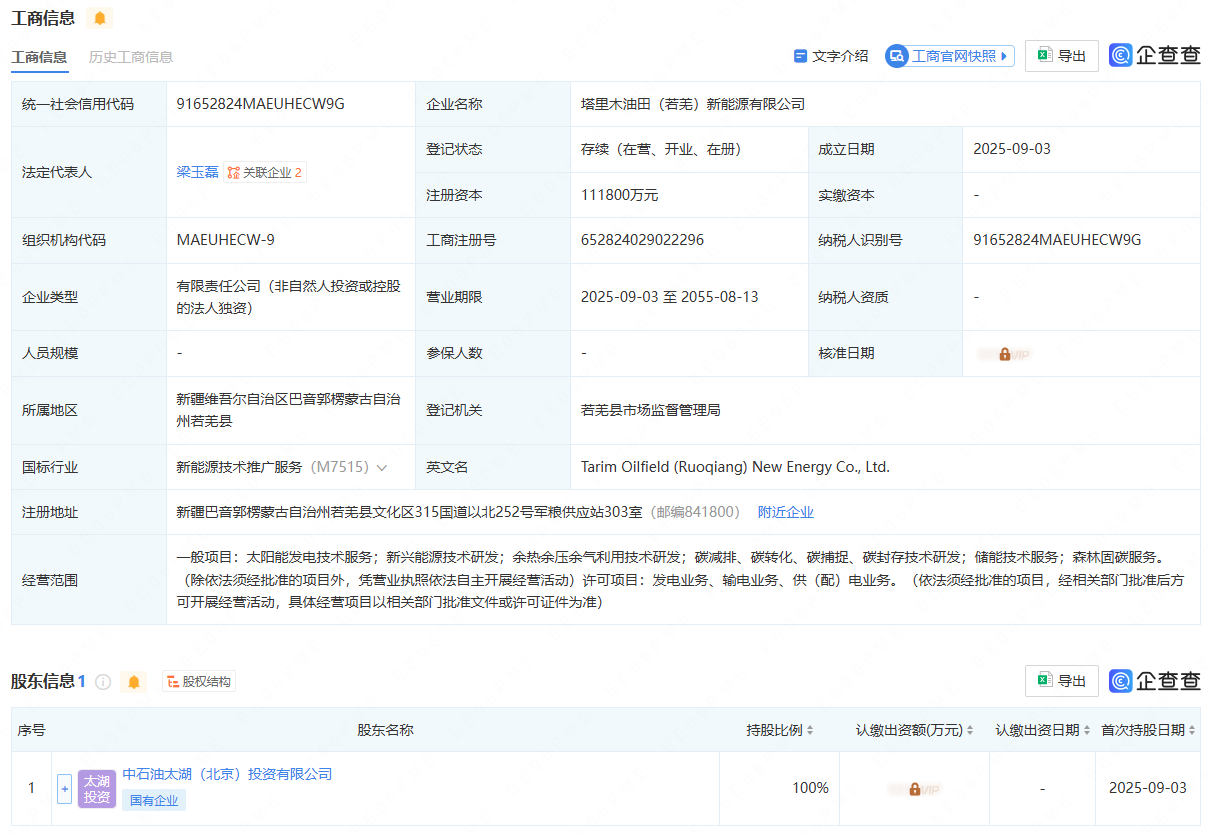
Task: Click the info icon beside 股东信息
Action: tap(103, 682)
